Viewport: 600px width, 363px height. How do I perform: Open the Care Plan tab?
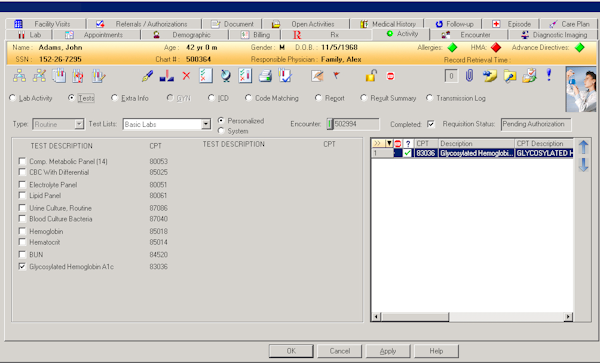[569, 24]
